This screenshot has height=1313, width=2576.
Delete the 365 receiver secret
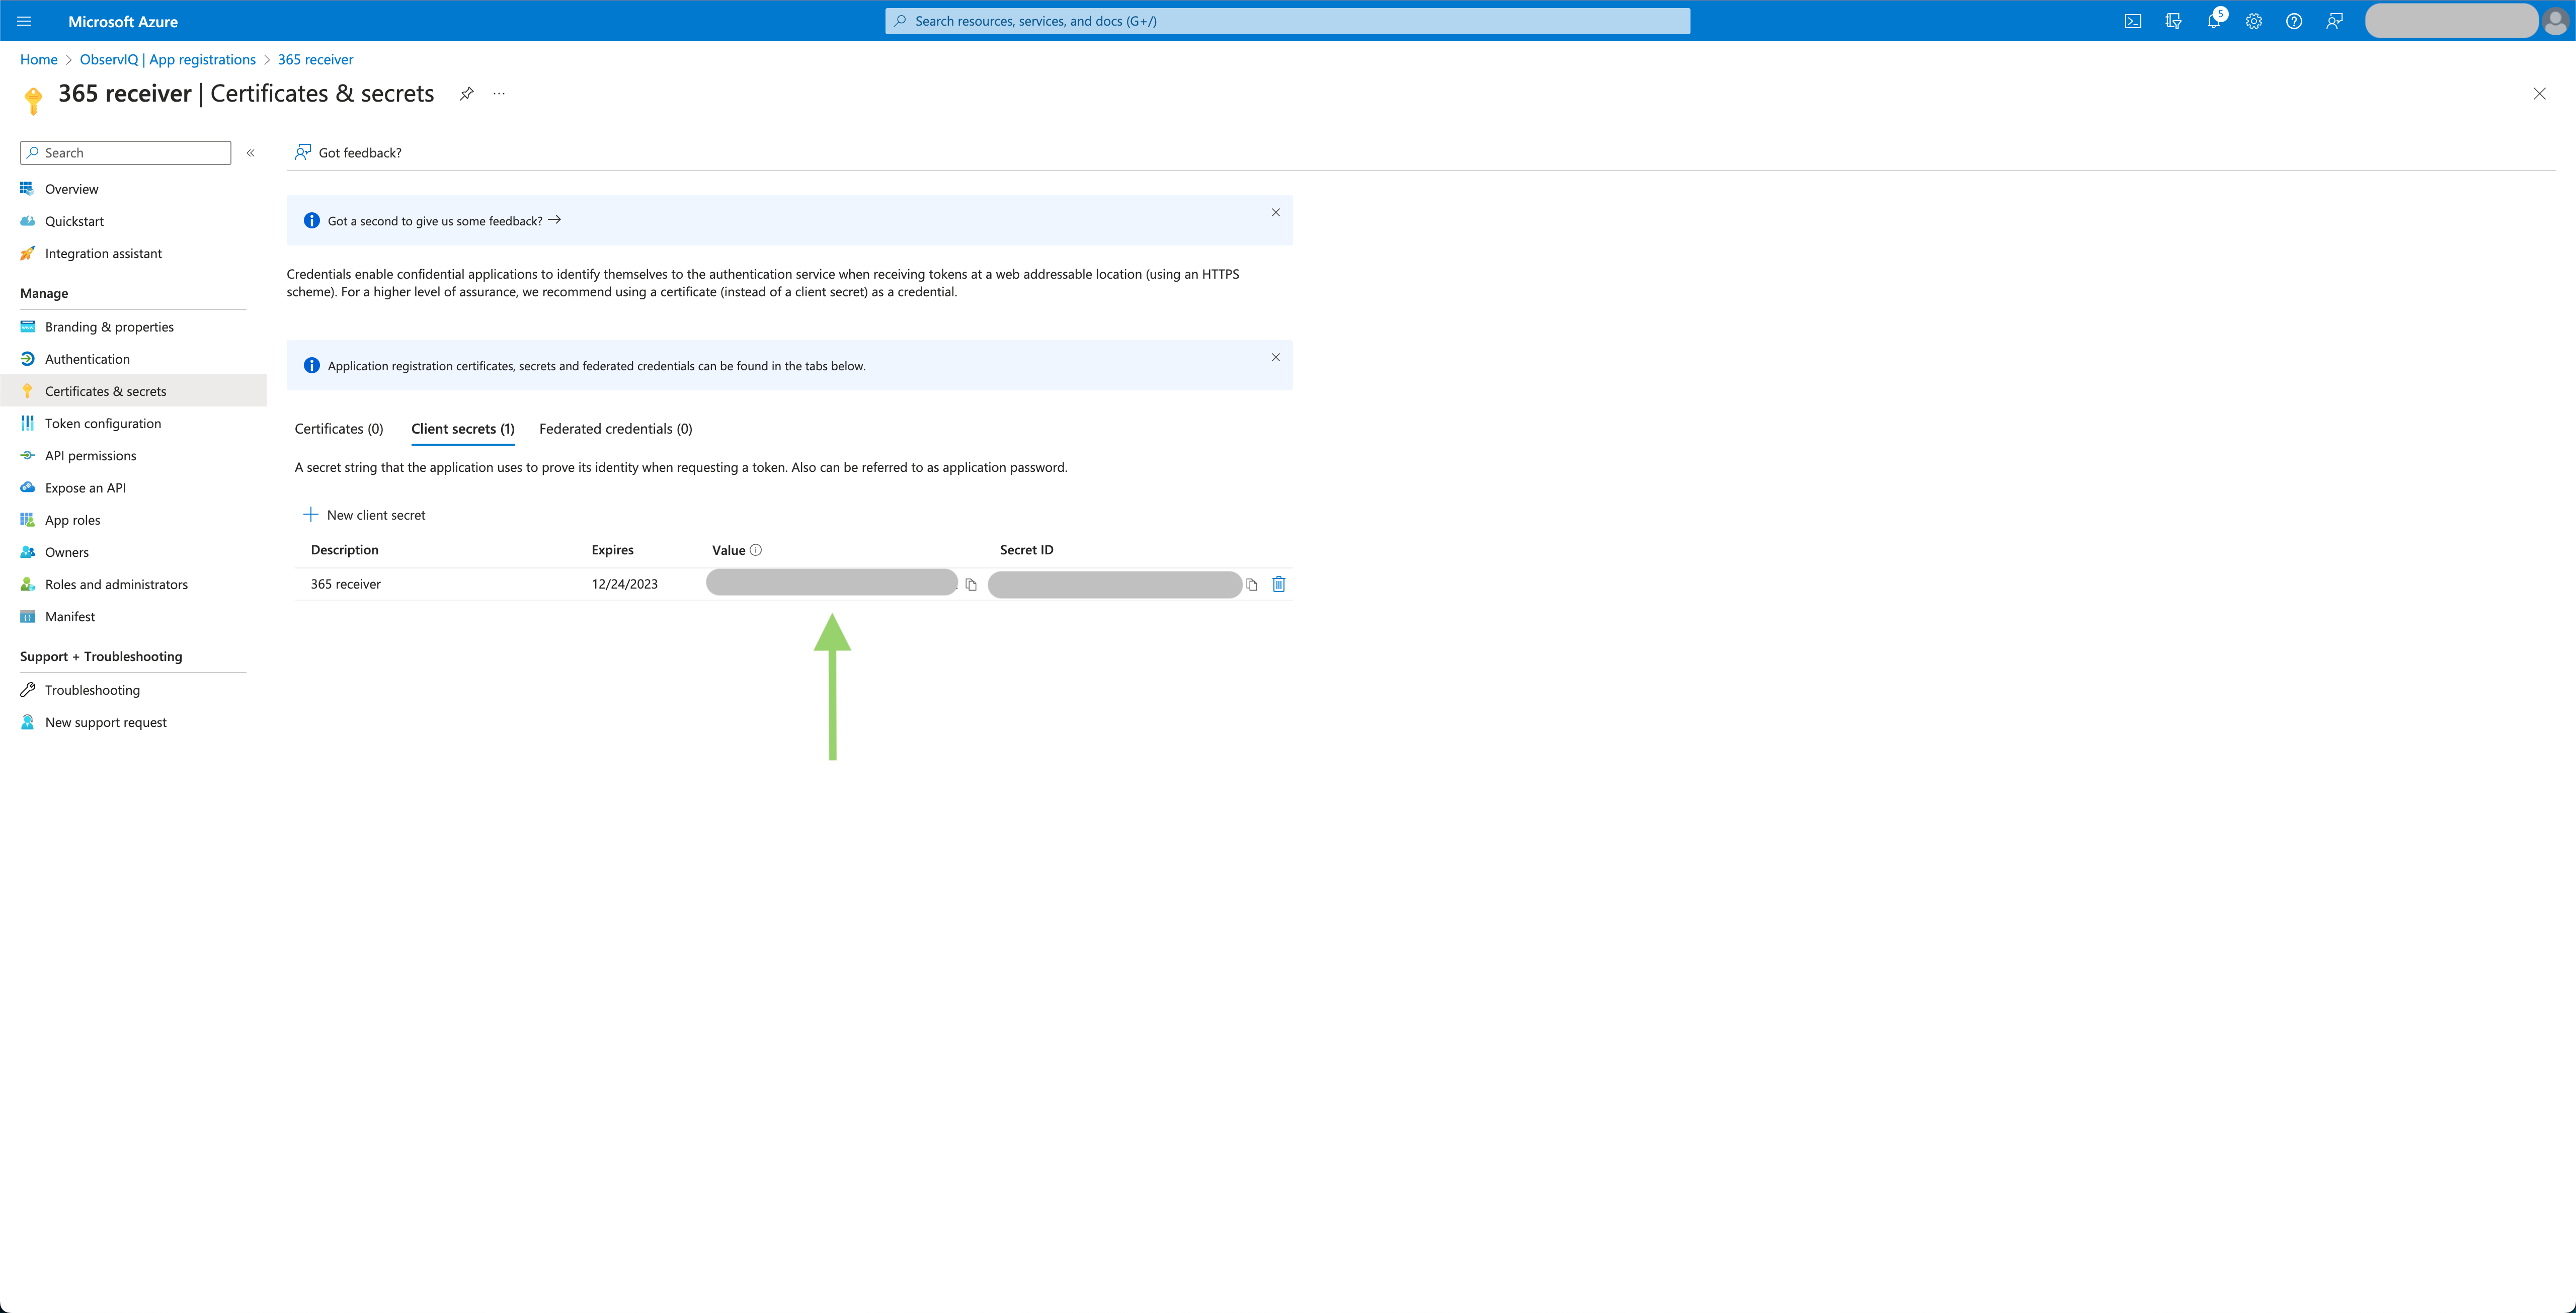click(x=1278, y=584)
